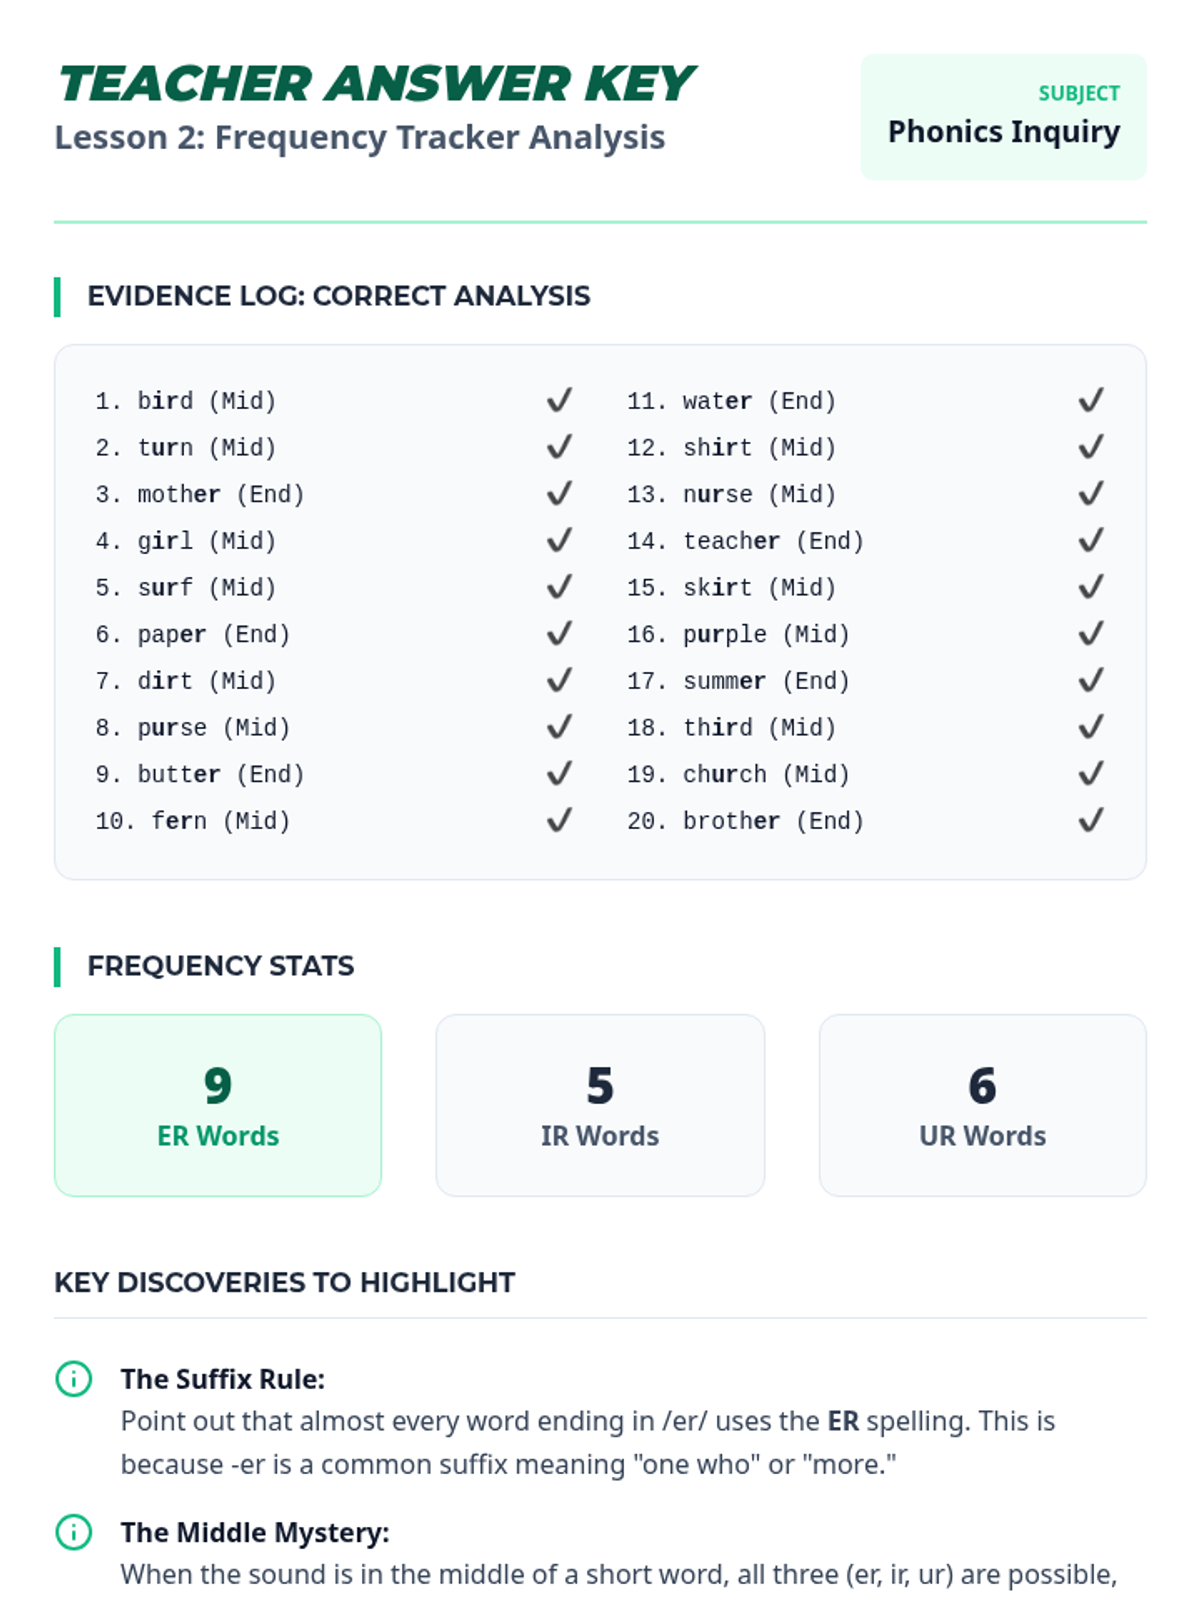Click the Teacher Answer Key title
The width and height of the screenshot is (1200, 1600).
tap(375, 84)
